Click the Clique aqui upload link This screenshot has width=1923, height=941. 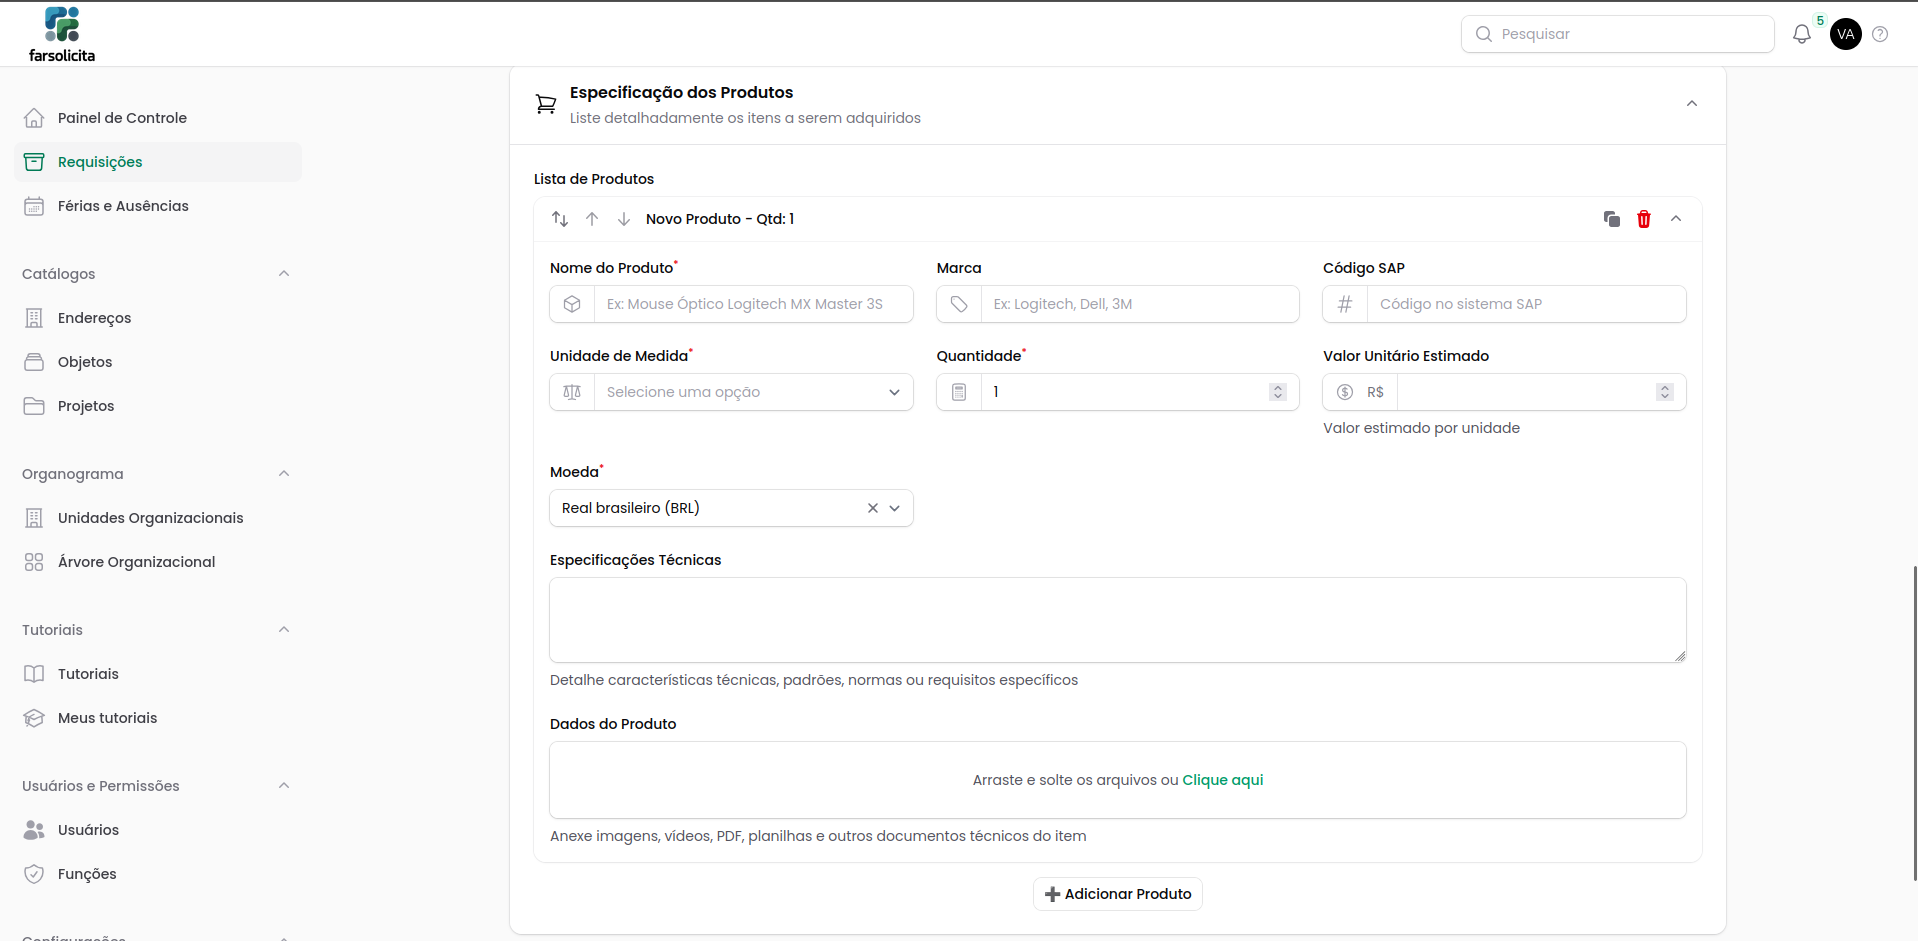(x=1222, y=780)
